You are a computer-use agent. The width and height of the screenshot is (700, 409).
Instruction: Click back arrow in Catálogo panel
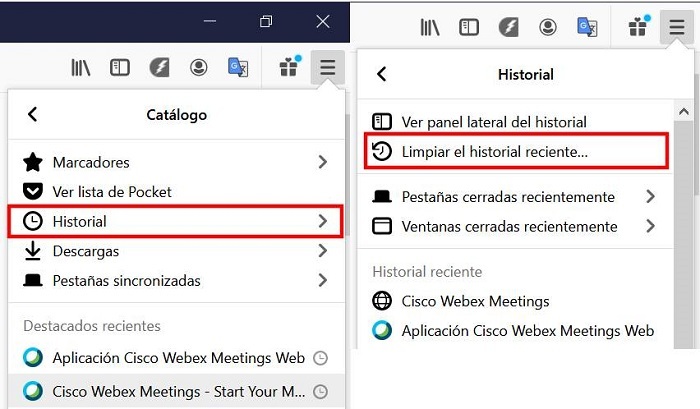click(33, 115)
